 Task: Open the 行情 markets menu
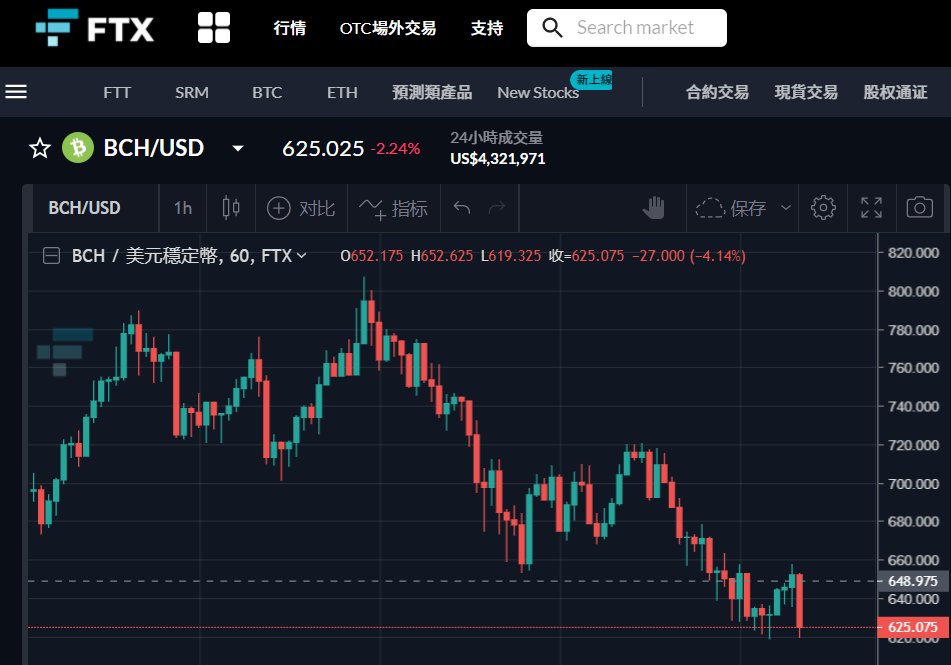(x=289, y=28)
